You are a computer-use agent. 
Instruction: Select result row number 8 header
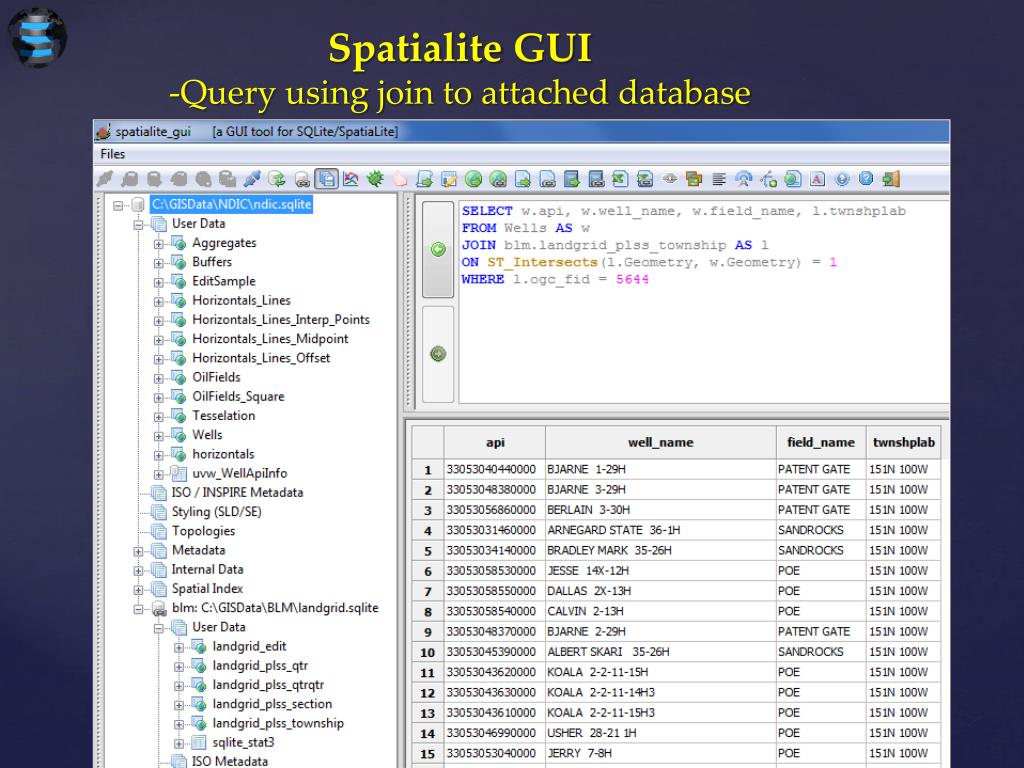pos(428,612)
